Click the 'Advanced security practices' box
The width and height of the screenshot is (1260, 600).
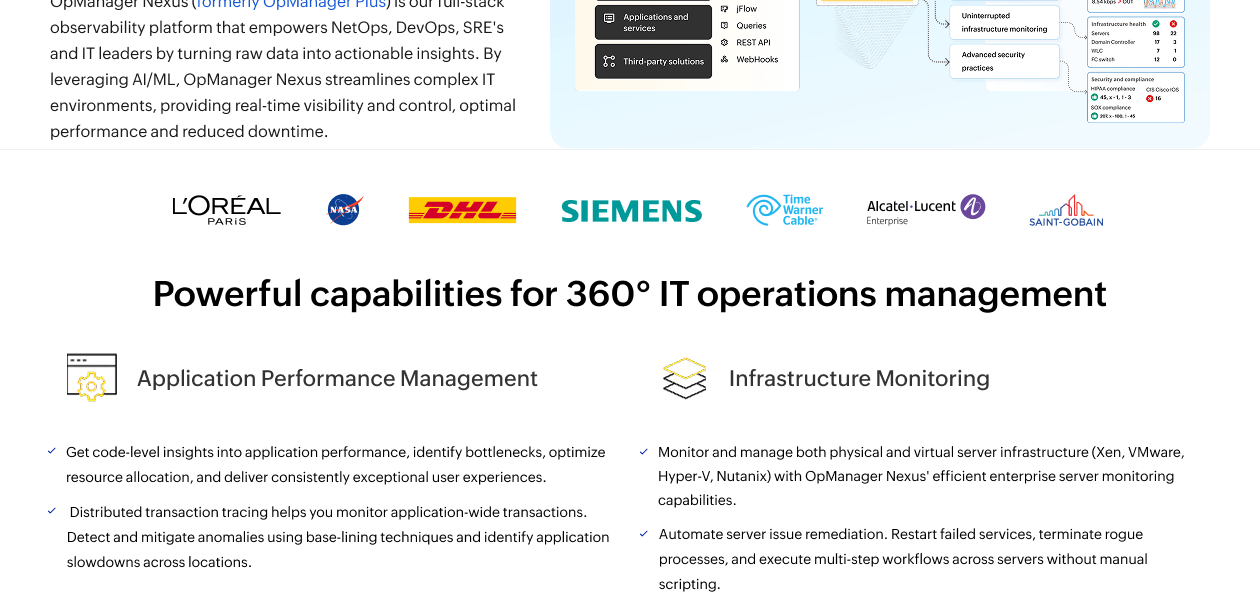[x=1004, y=61]
